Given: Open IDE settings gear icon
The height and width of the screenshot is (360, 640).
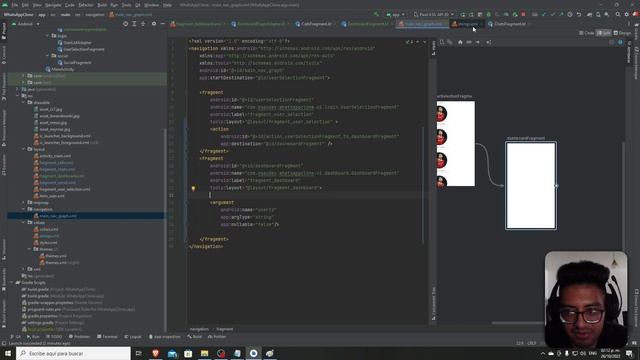Looking at the screenshot, I should tap(627, 14).
